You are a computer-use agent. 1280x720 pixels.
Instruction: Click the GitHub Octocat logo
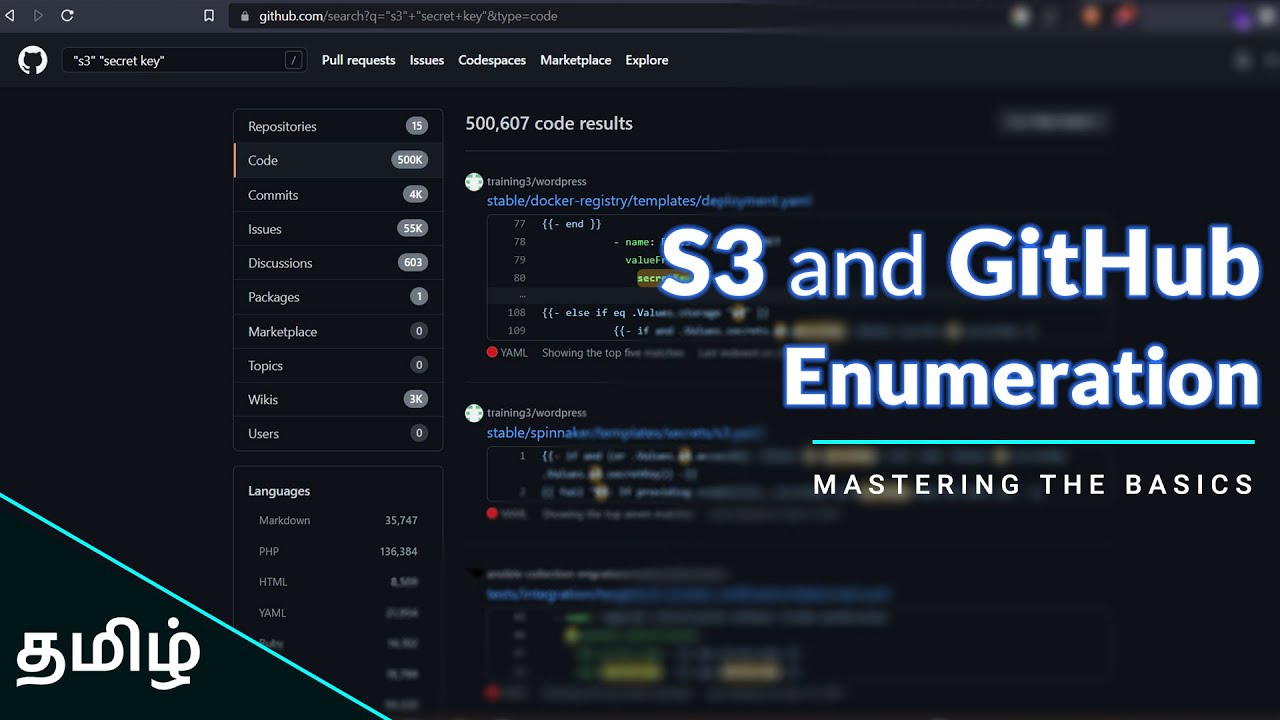click(x=33, y=60)
